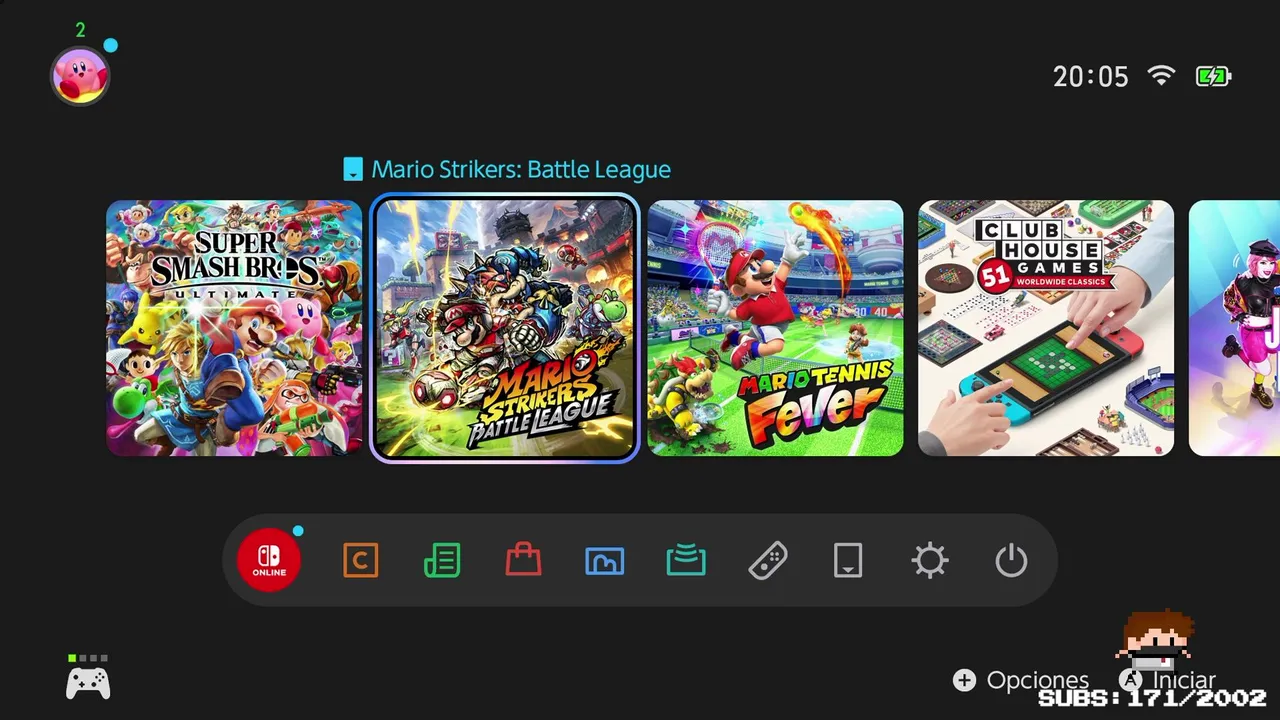Click the Wi-Fi signal status icon

(x=1161, y=76)
